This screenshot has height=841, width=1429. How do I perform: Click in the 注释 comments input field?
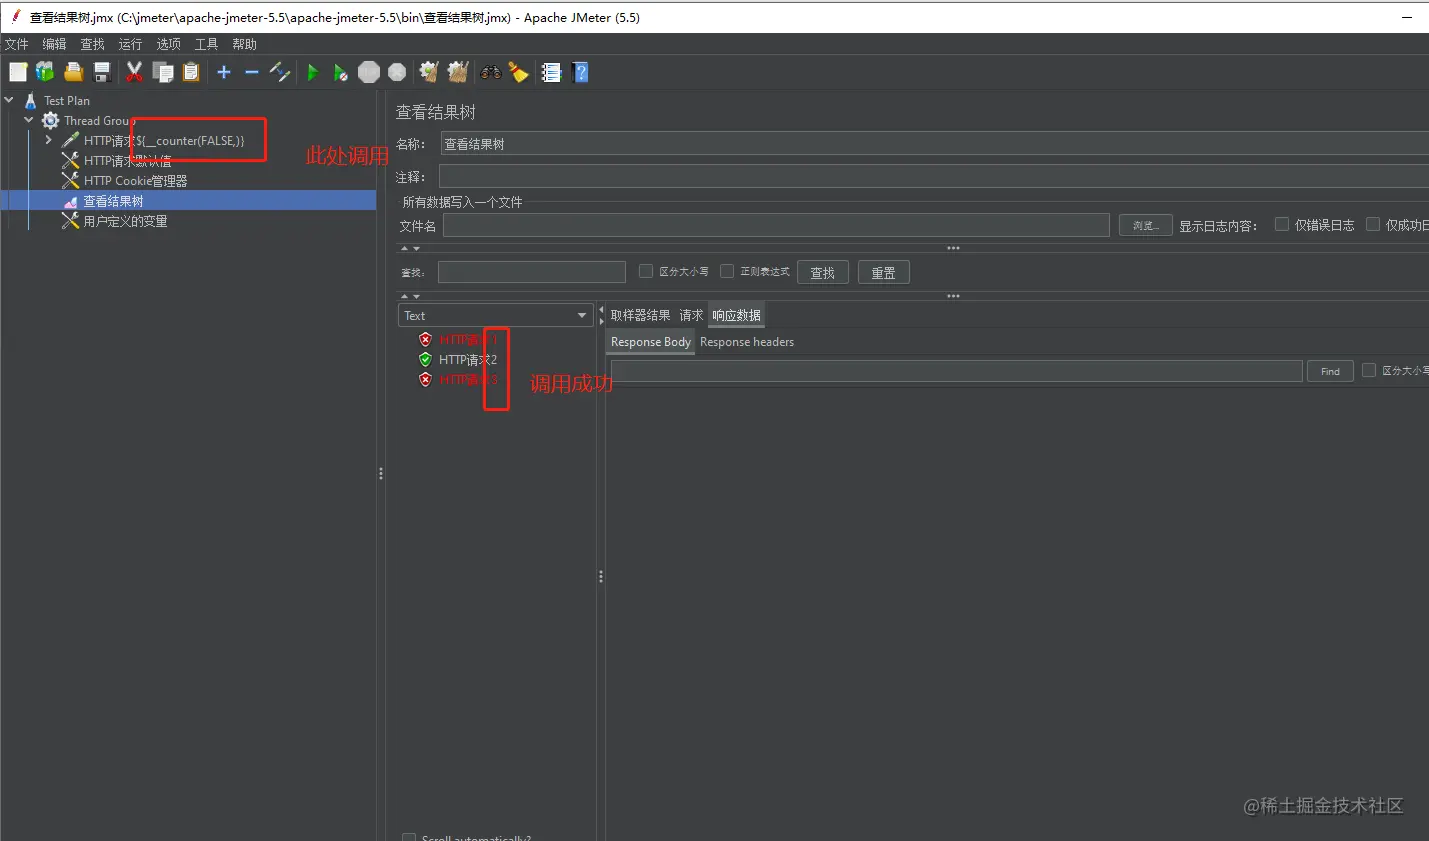933,176
